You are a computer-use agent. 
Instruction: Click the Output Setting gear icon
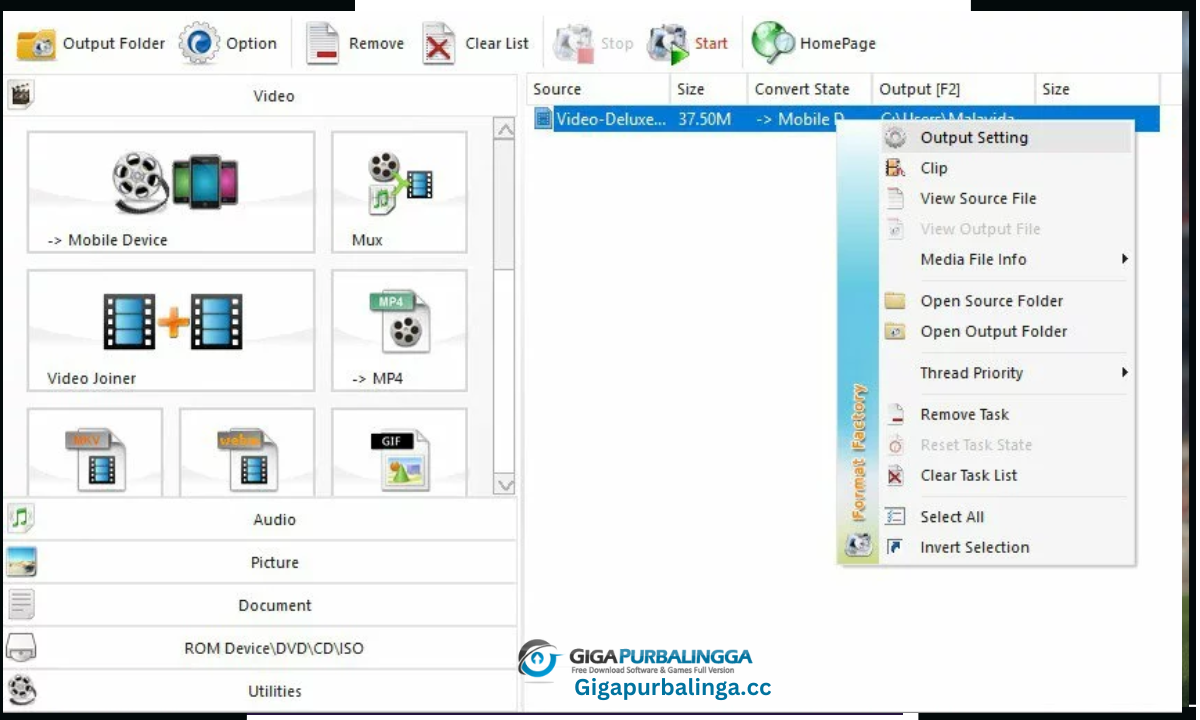coord(895,138)
